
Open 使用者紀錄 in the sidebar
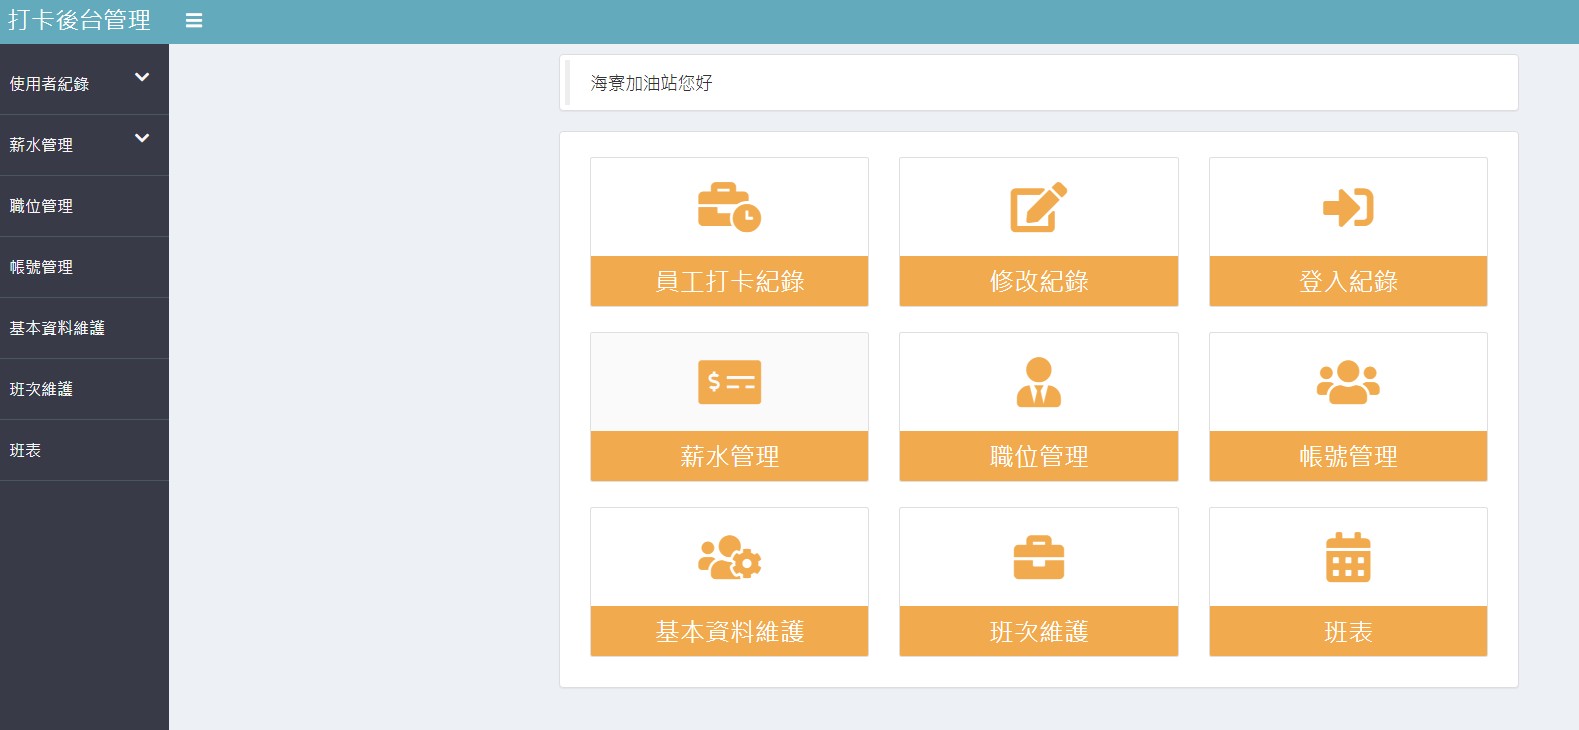pos(50,84)
